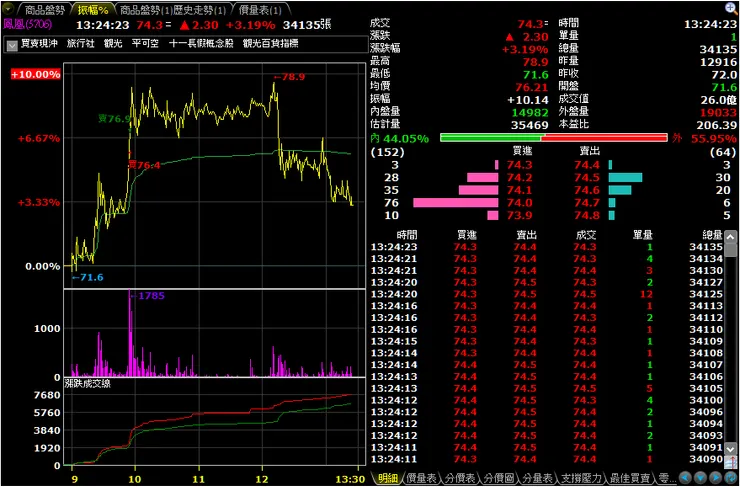Select the 振幅% tab
The height and width of the screenshot is (487, 740).
[92, 10]
